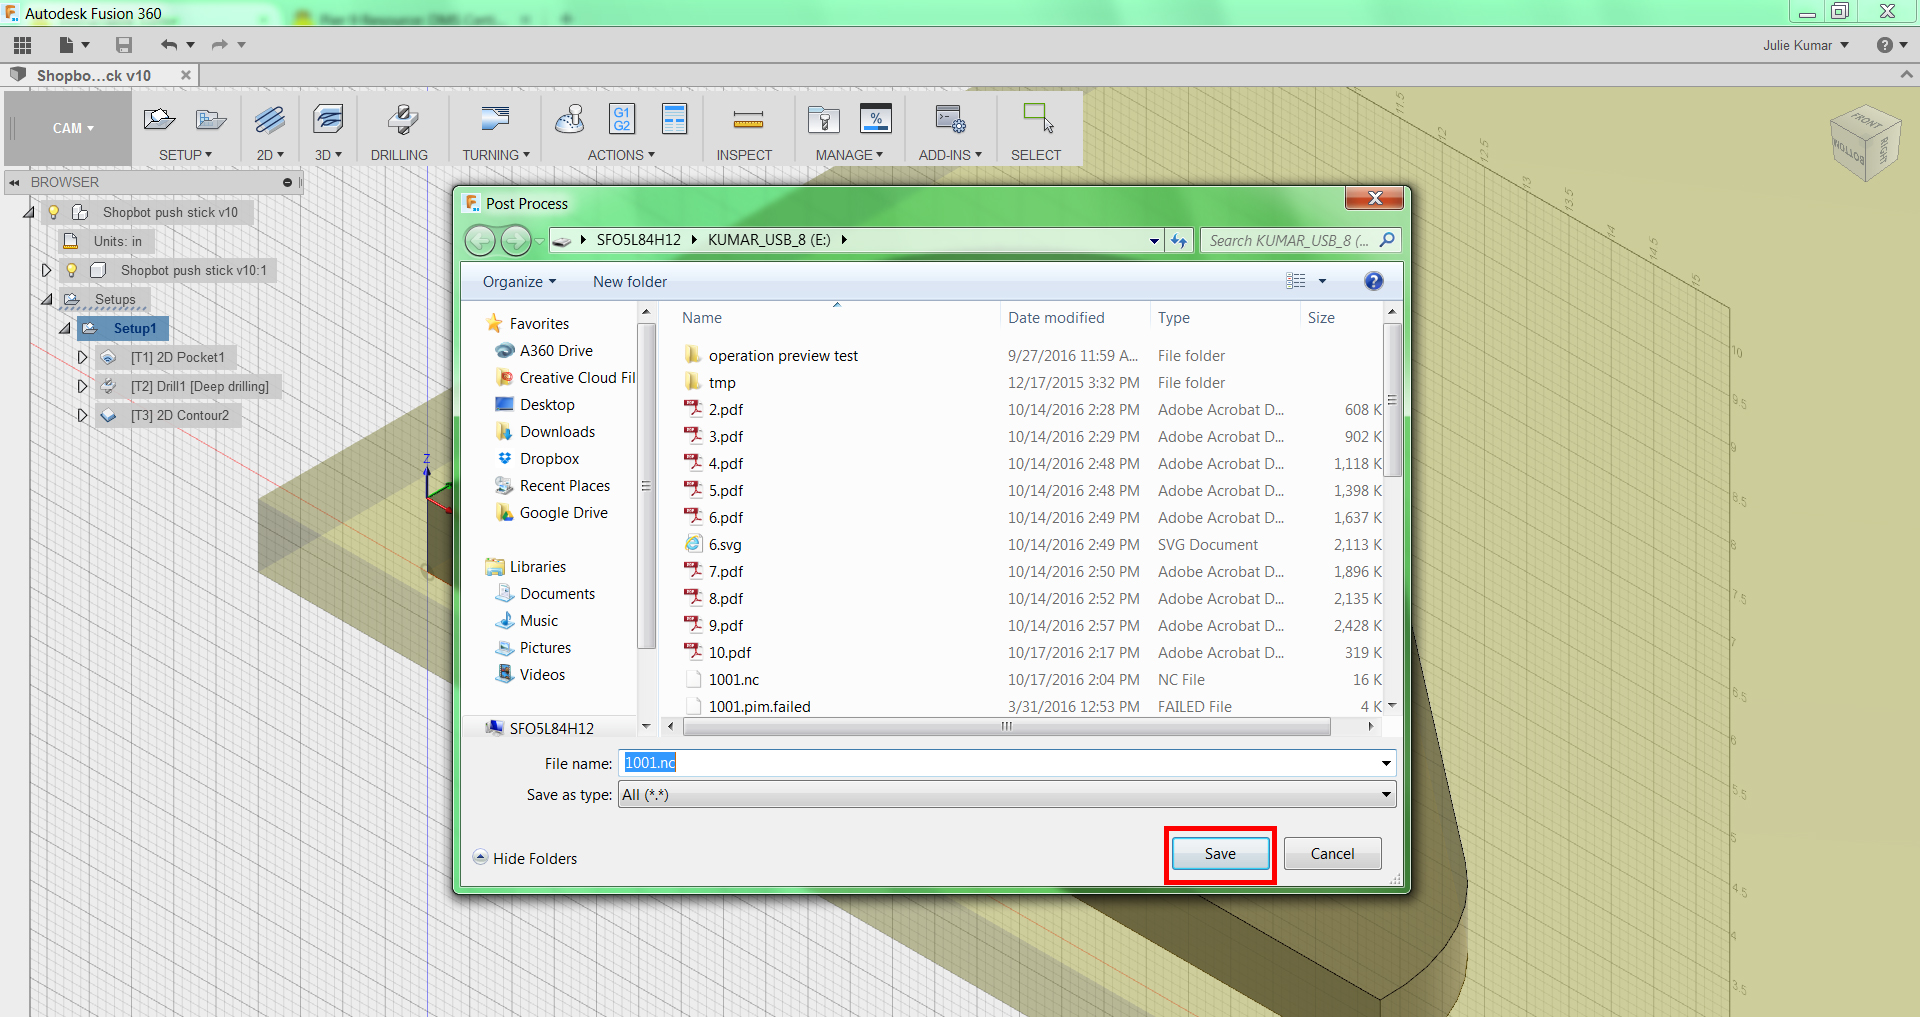The height and width of the screenshot is (1017, 1920).
Task: Change the view mode icon in dialog
Action: [x=1296, y=282]
